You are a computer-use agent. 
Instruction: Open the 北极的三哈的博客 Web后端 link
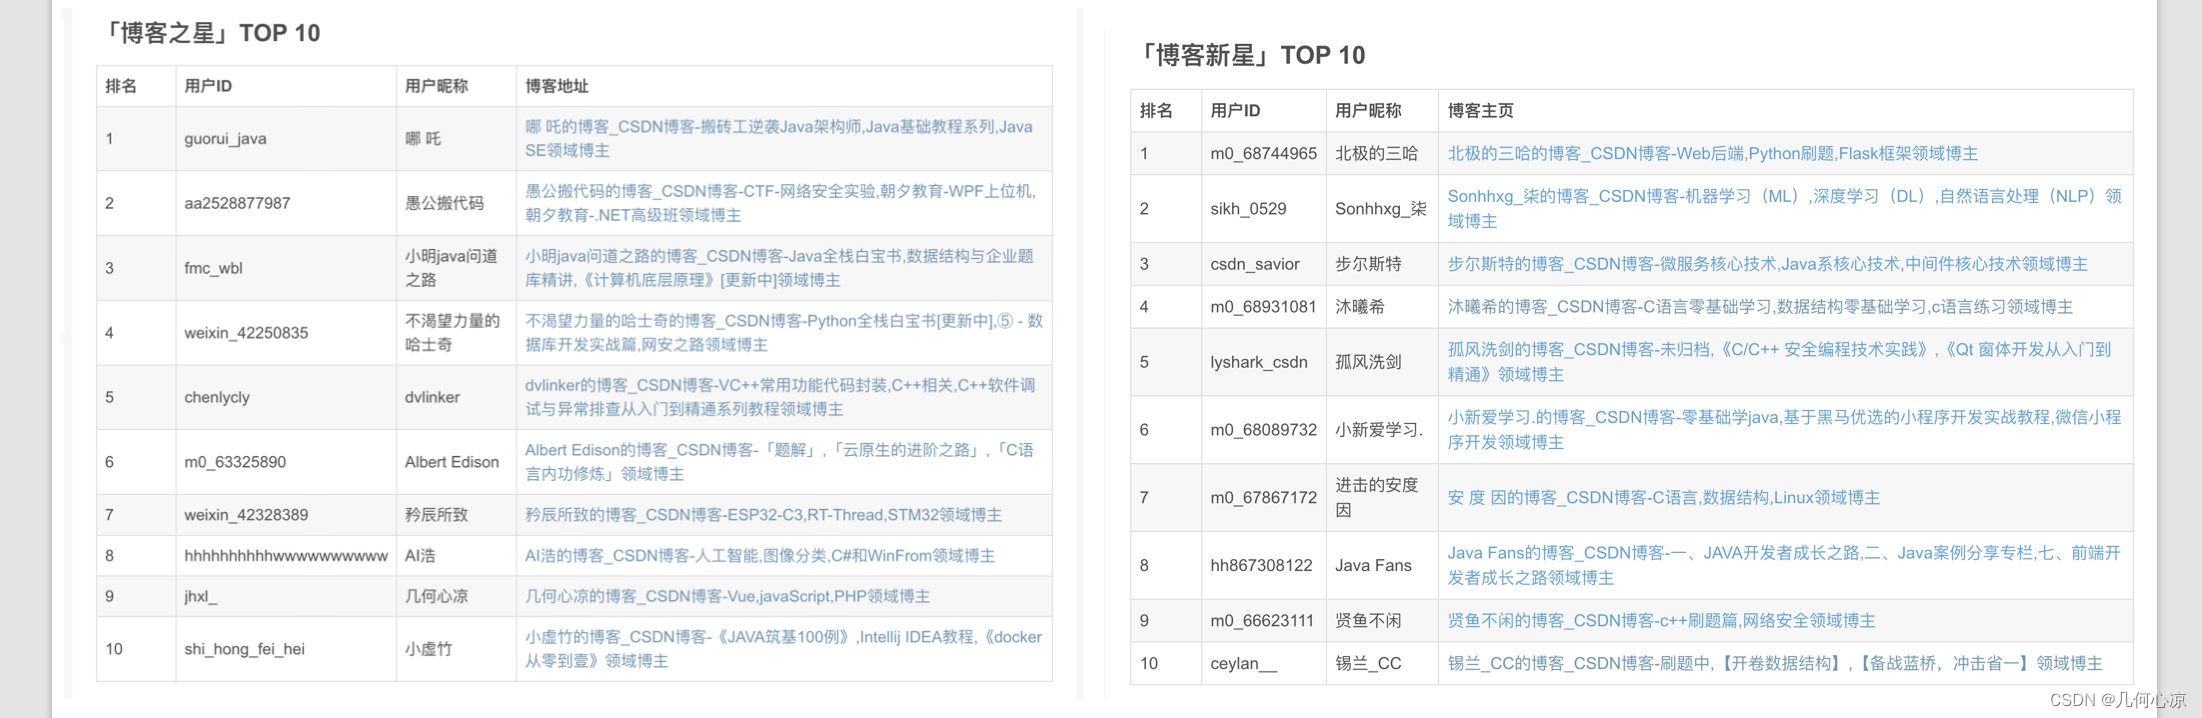tap(1712, 153)
